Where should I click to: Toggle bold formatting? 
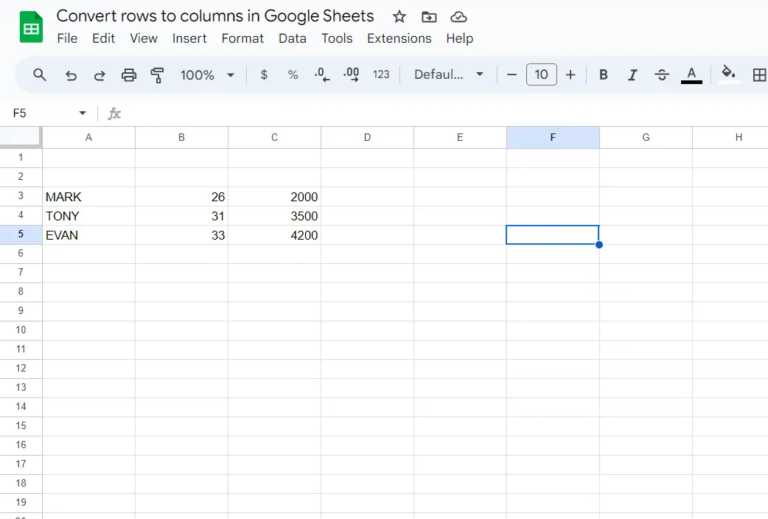(603, 75)
